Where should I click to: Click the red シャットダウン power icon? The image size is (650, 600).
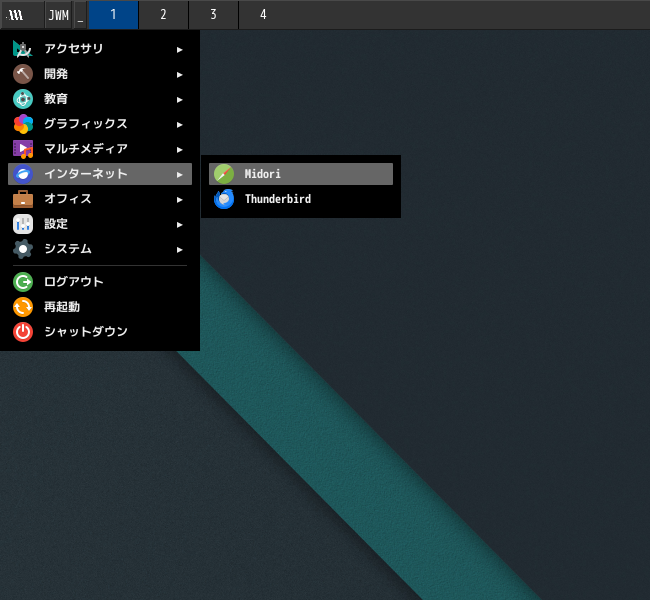pyautogui.click(x=23, y=332)
